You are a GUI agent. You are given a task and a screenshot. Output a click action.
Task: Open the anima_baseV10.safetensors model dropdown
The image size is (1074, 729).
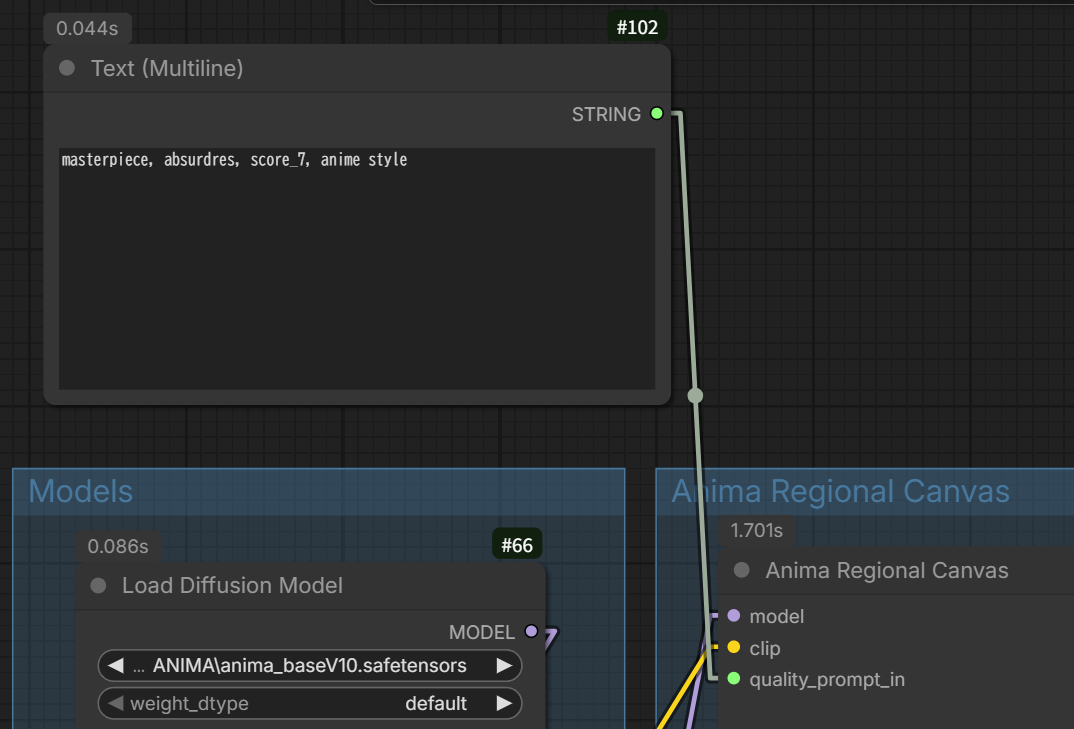[x=310, y=665]
